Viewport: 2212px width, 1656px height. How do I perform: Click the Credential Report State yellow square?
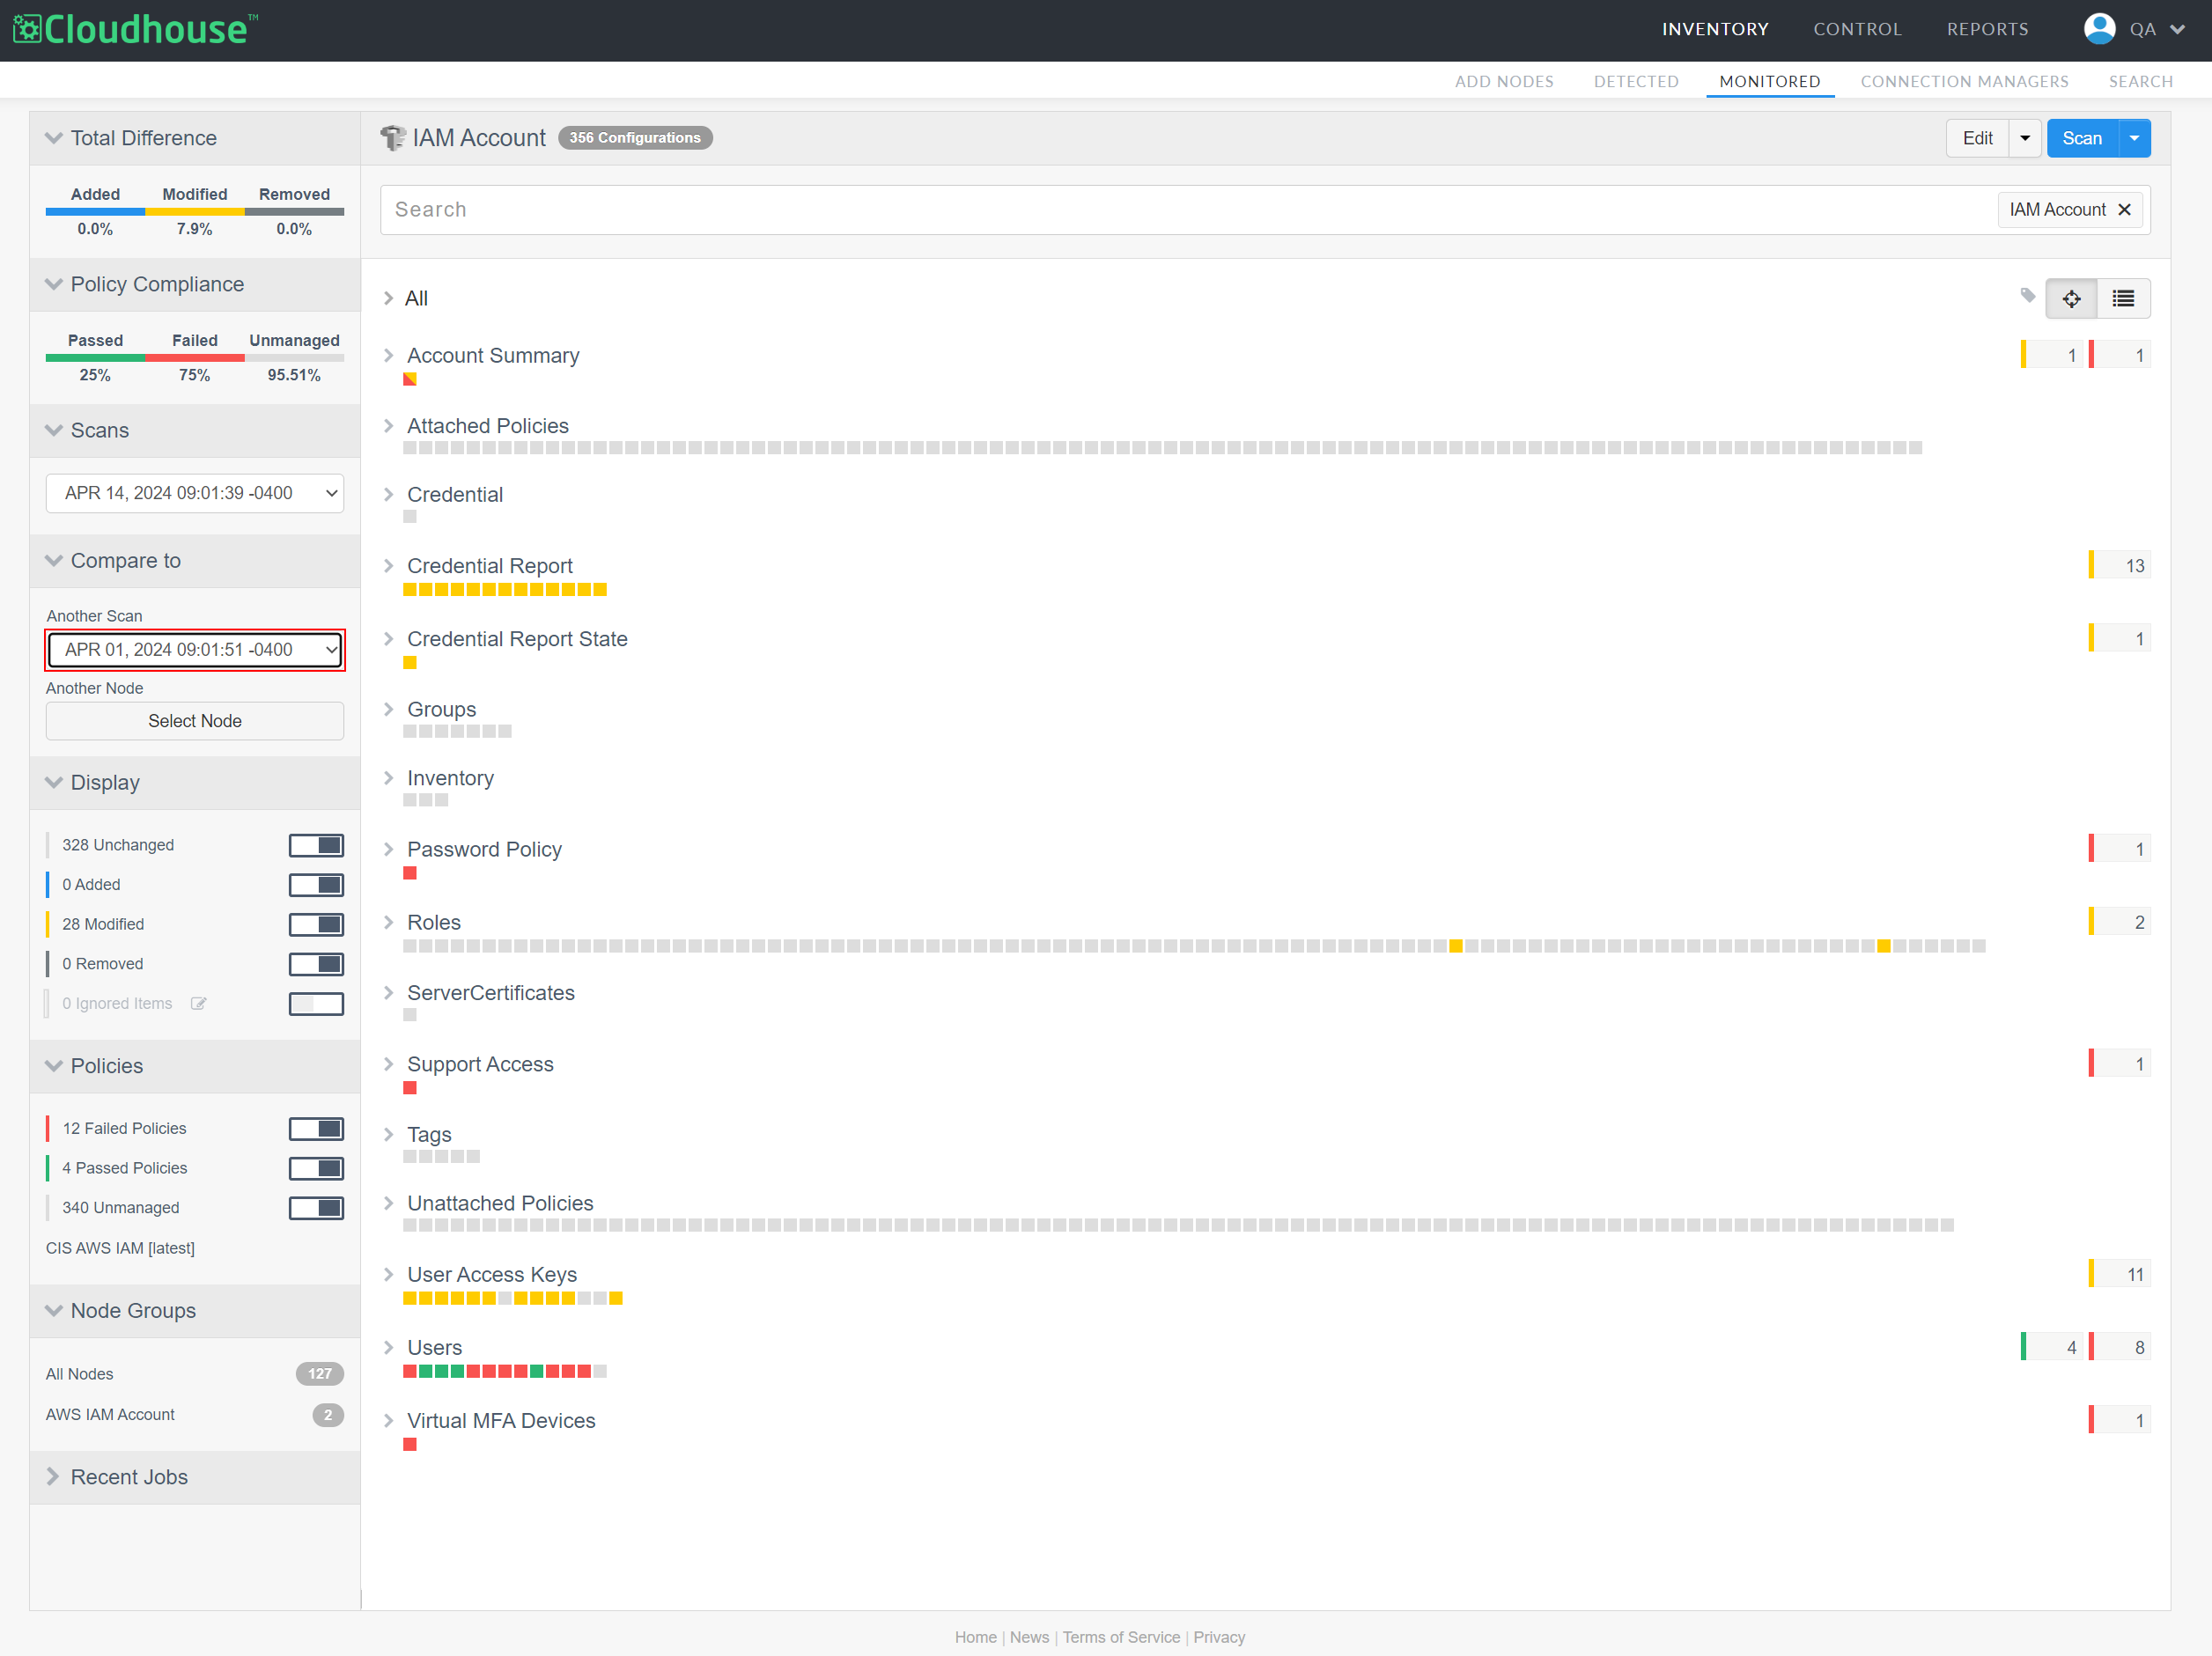pos(410,663)
